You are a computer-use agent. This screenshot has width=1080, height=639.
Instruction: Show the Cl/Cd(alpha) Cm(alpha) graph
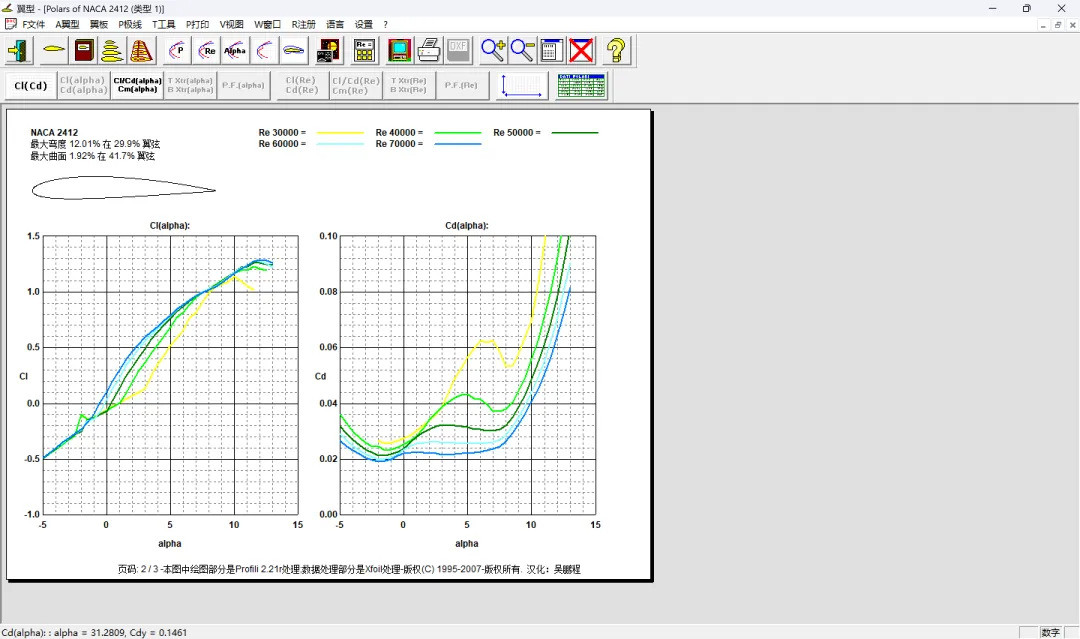(x=137, y=85)
